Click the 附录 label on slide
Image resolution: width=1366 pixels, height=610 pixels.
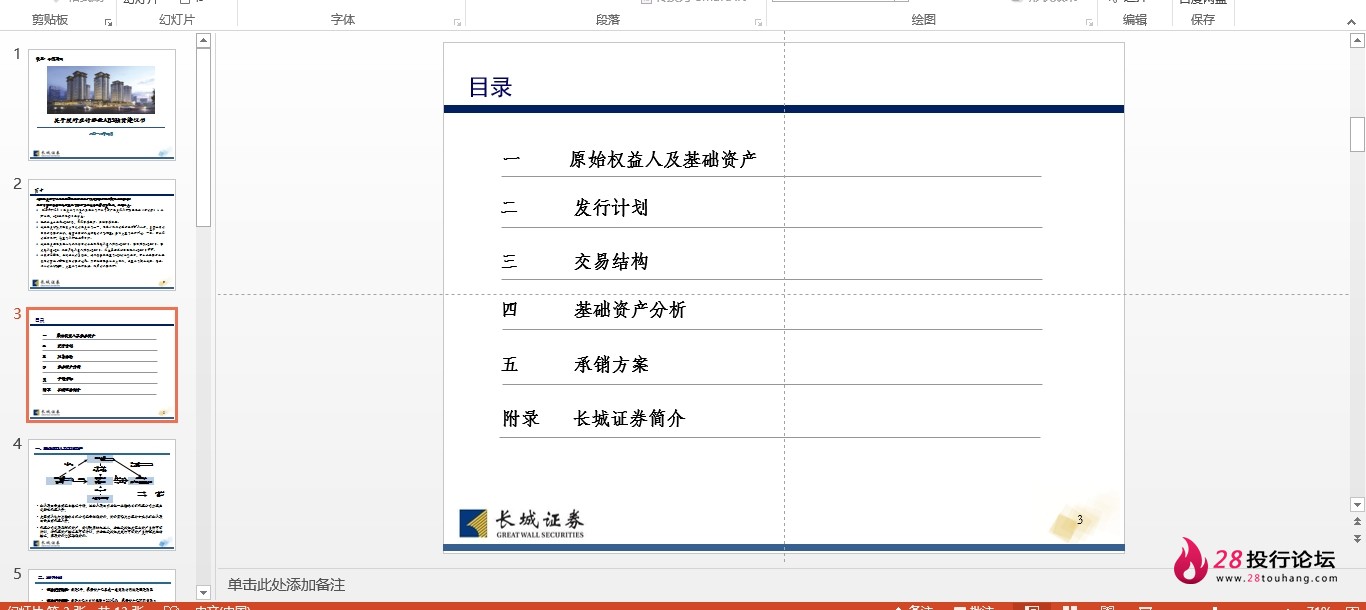521,419
